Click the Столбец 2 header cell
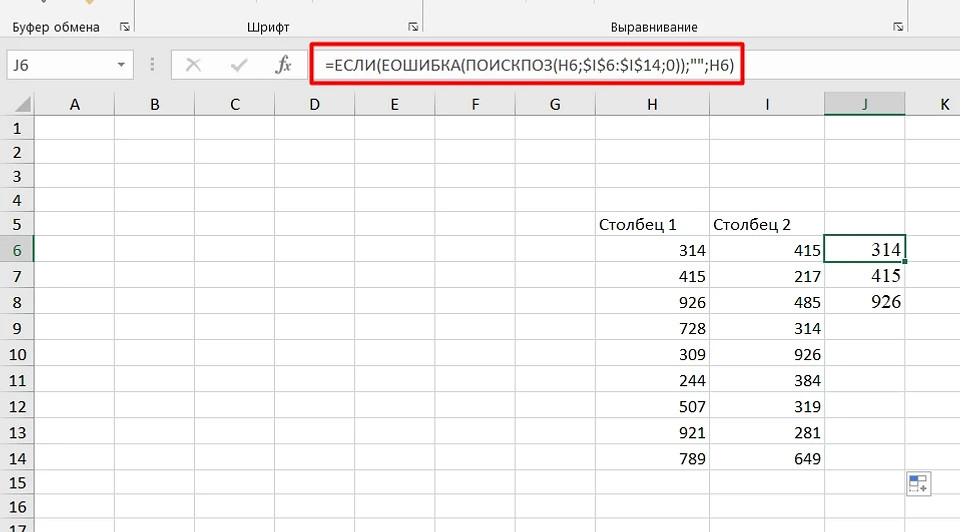This screenshot has height=532, width=960. (766, 224)
